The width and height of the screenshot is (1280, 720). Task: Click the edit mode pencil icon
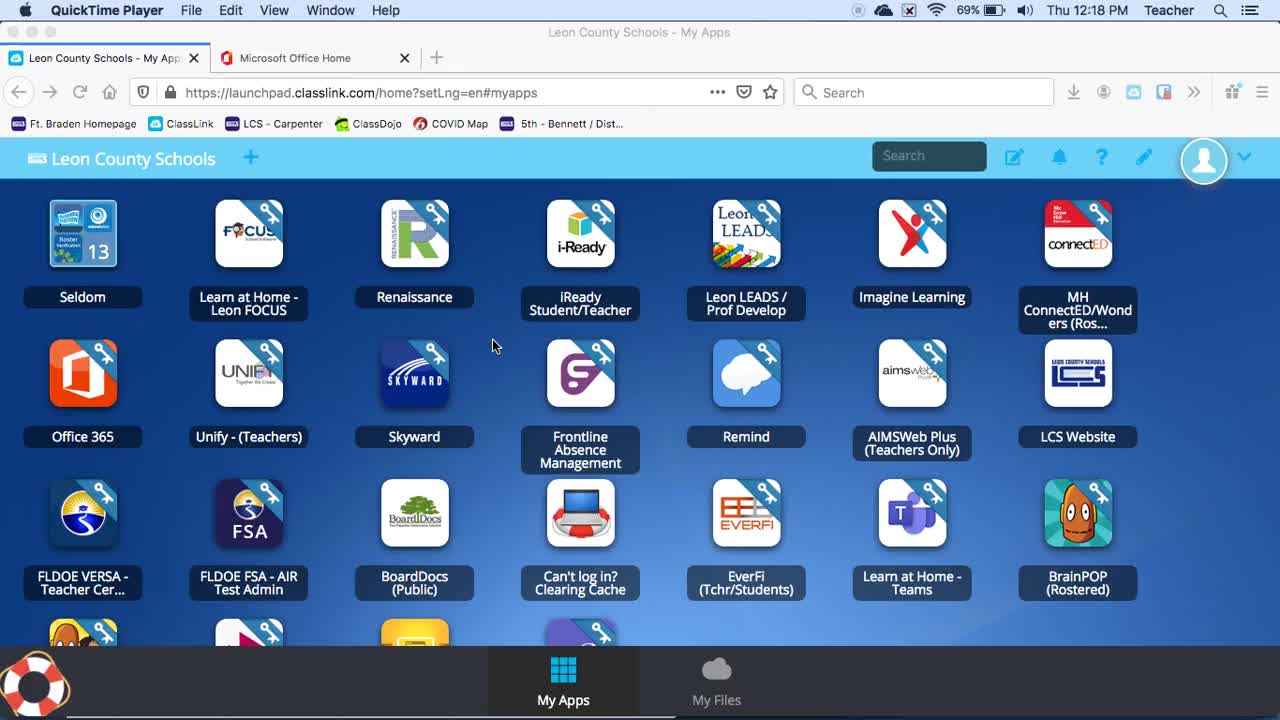click(x=1144, y=157)
